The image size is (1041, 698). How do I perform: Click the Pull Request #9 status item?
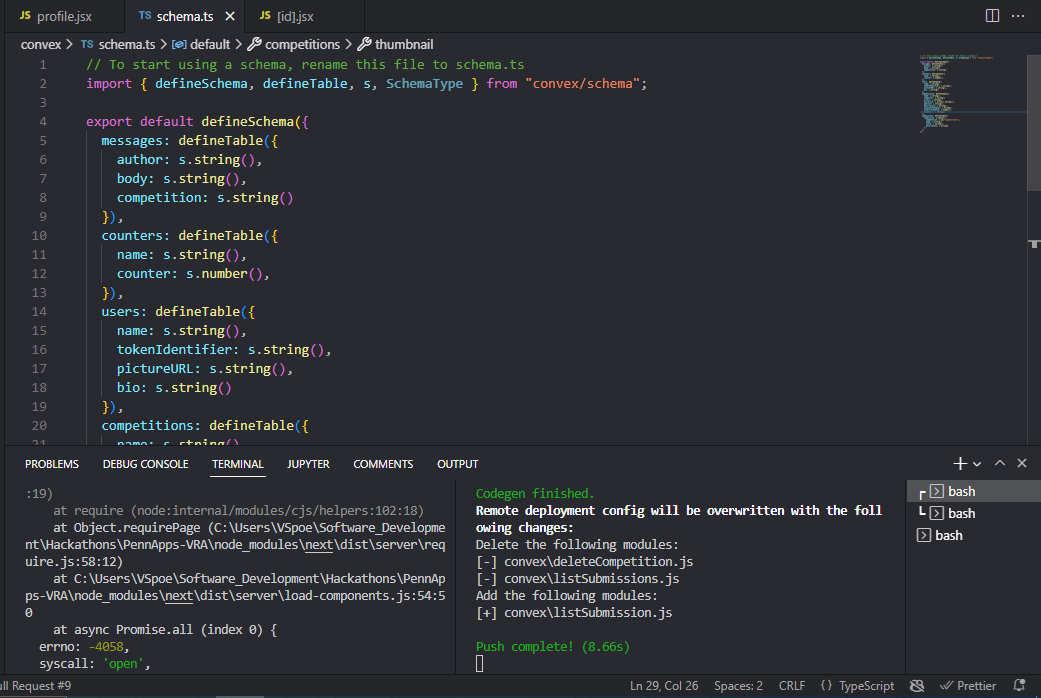click(36, 685)
